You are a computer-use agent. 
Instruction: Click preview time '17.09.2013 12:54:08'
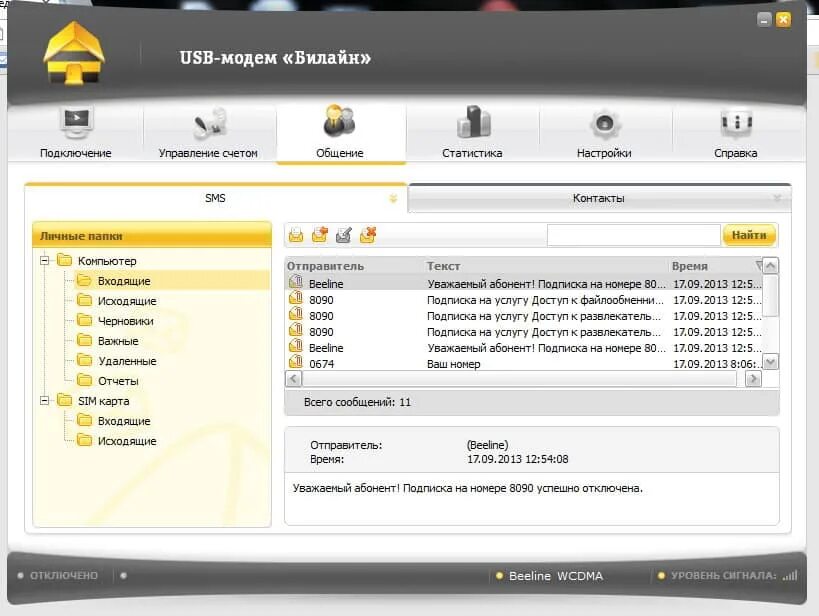(x=518, y=459)
